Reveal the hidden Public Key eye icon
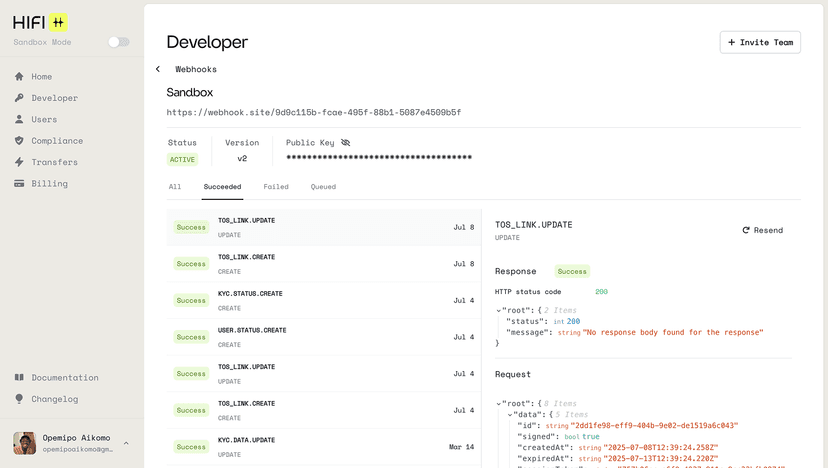Screen dimensions: 828x468 (x=345, y=143)
